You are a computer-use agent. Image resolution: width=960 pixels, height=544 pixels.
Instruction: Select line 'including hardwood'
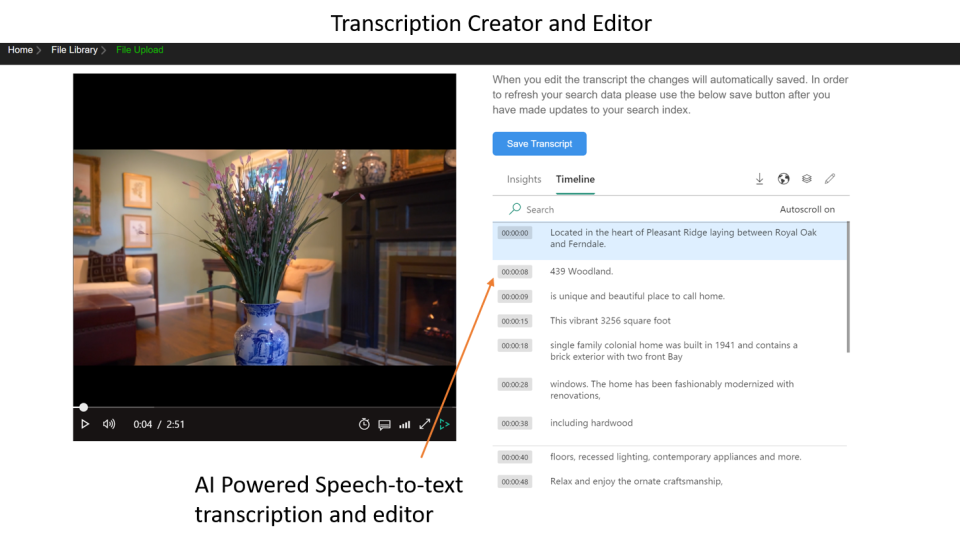591,423
